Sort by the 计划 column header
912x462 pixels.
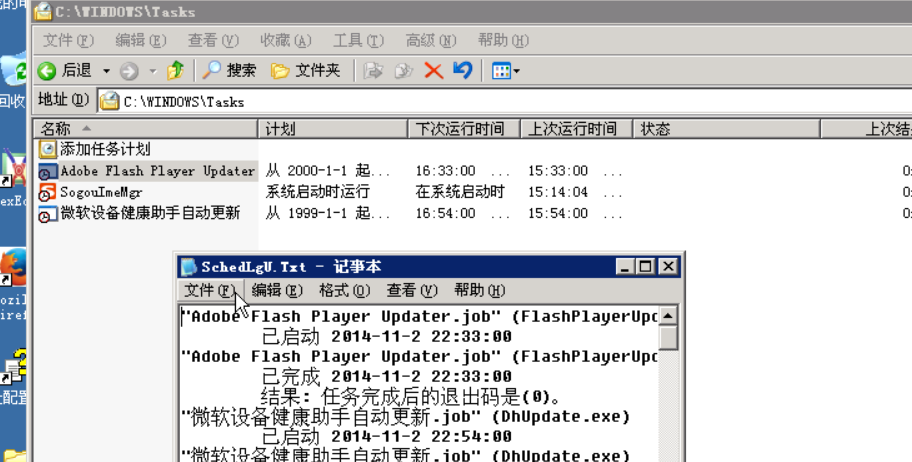point(333,129)
